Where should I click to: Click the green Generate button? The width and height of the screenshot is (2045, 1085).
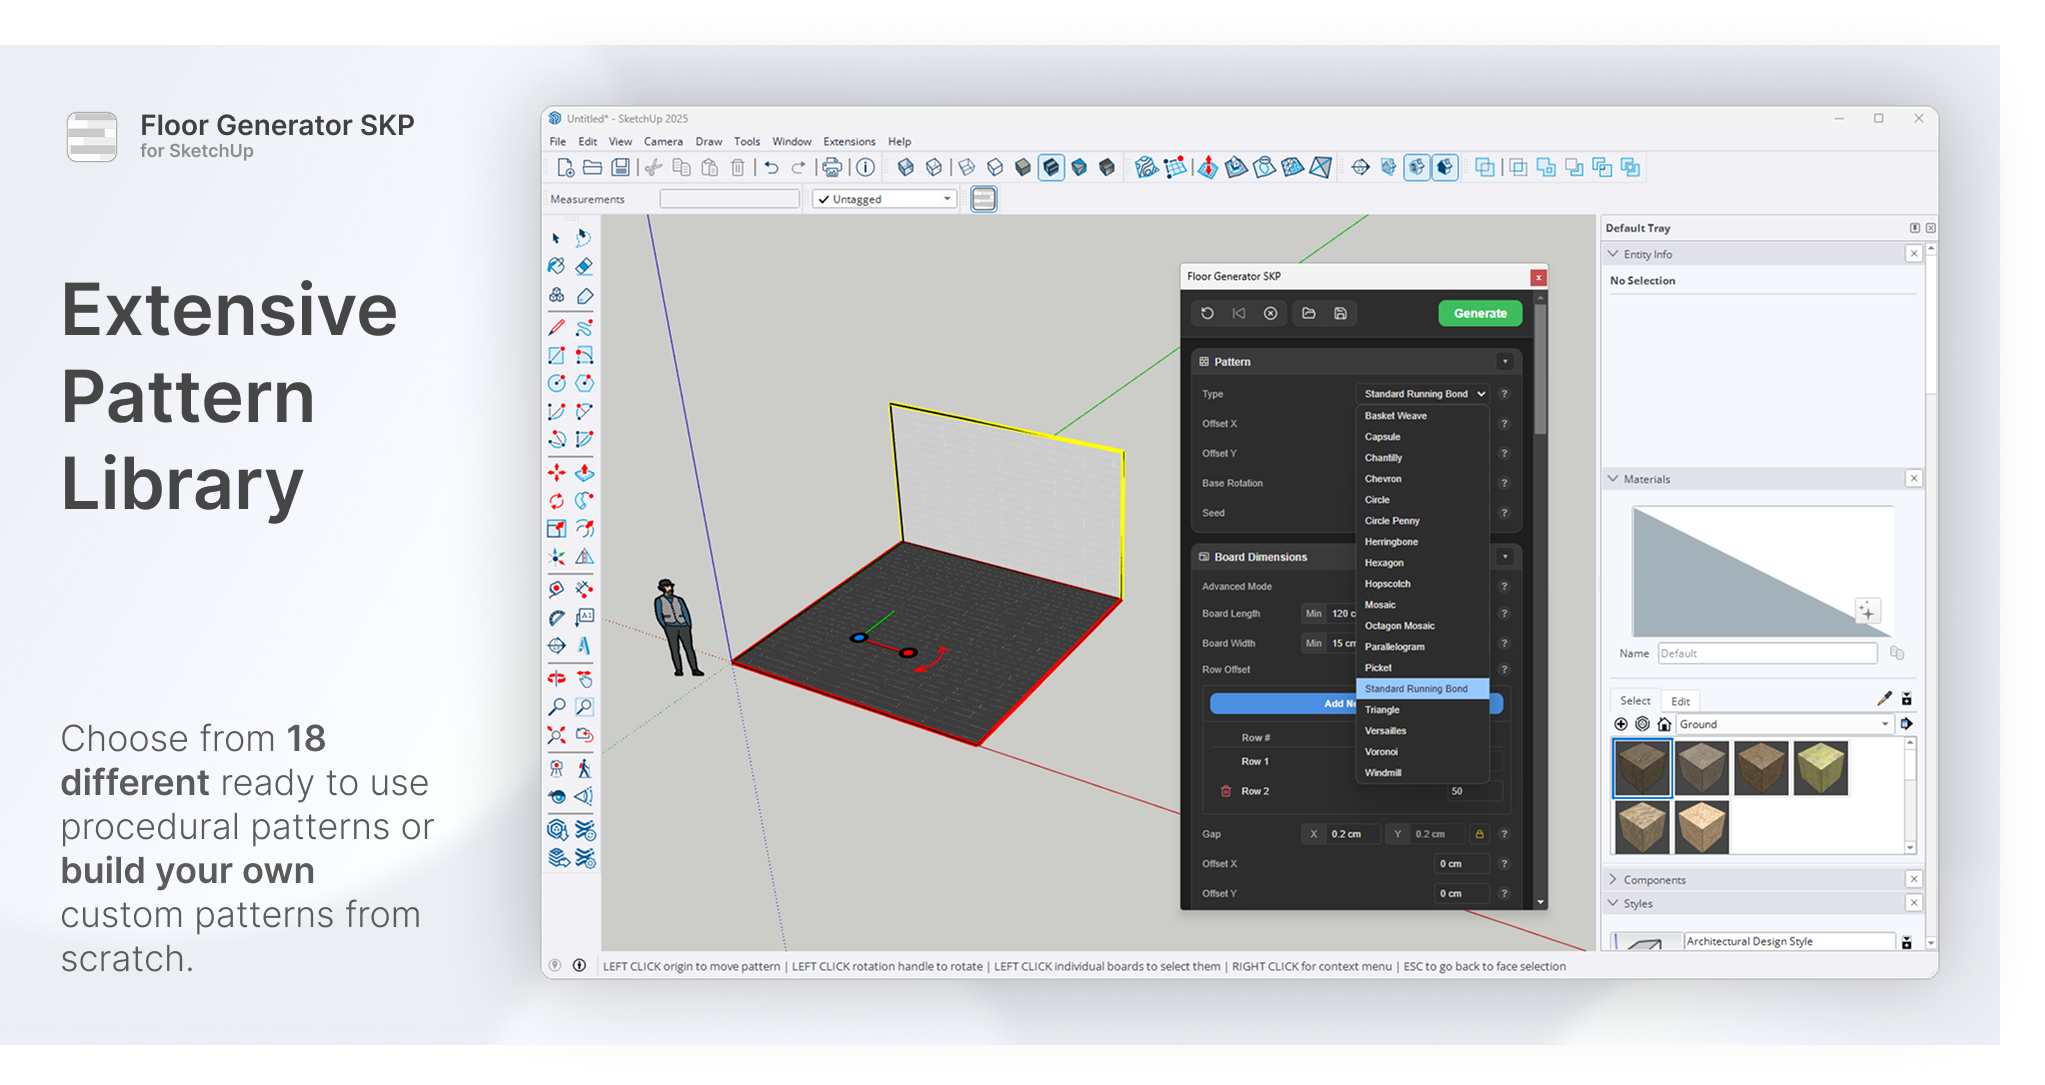click(x=1480, y=313)
